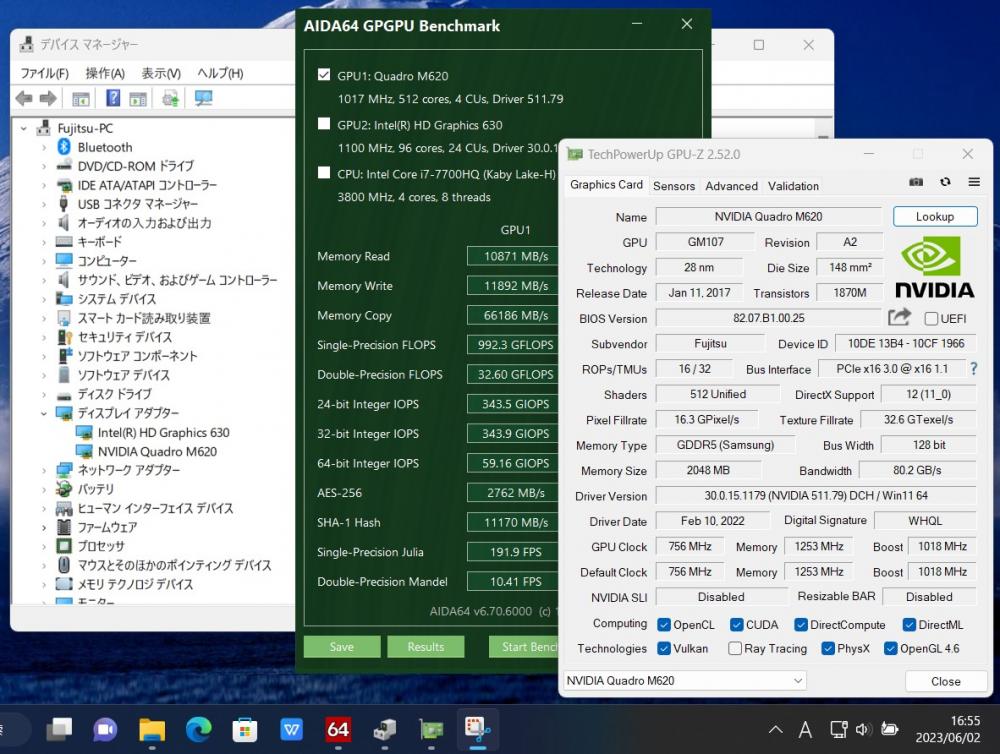Select NVIDIA Quadro M620 in Device Manager tree
The image size is (1000, 754).
tap(157, 452)
